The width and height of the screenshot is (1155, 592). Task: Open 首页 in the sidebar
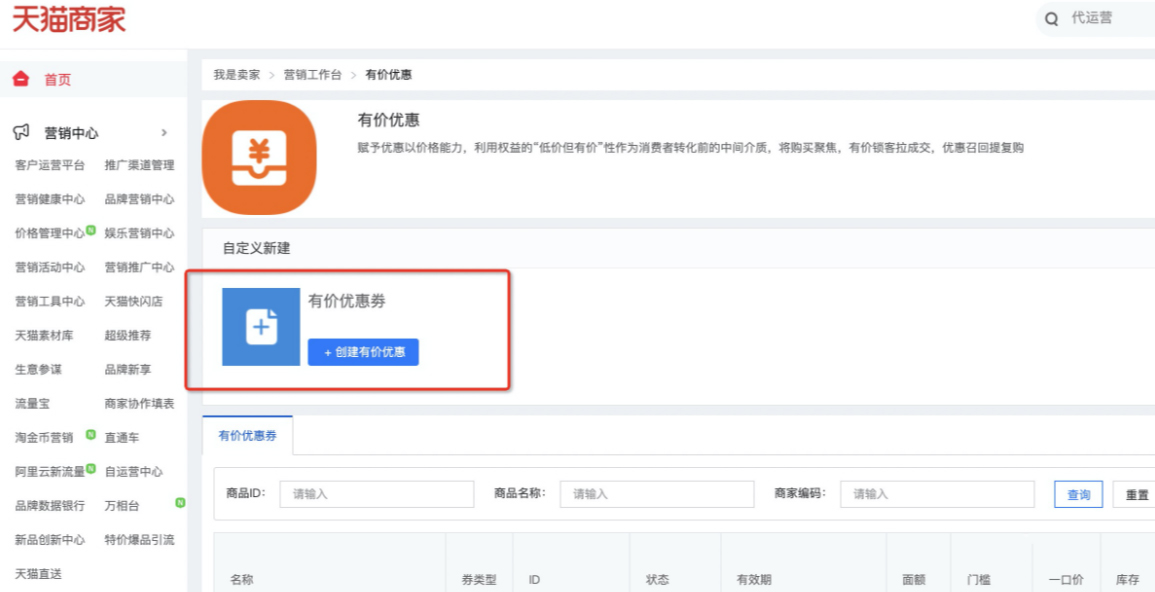pyautogui.click(x=57, y=80)
